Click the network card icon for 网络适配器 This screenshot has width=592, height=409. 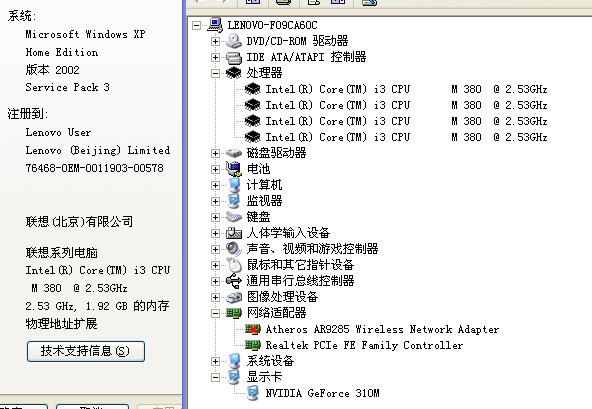click(234, 313)
